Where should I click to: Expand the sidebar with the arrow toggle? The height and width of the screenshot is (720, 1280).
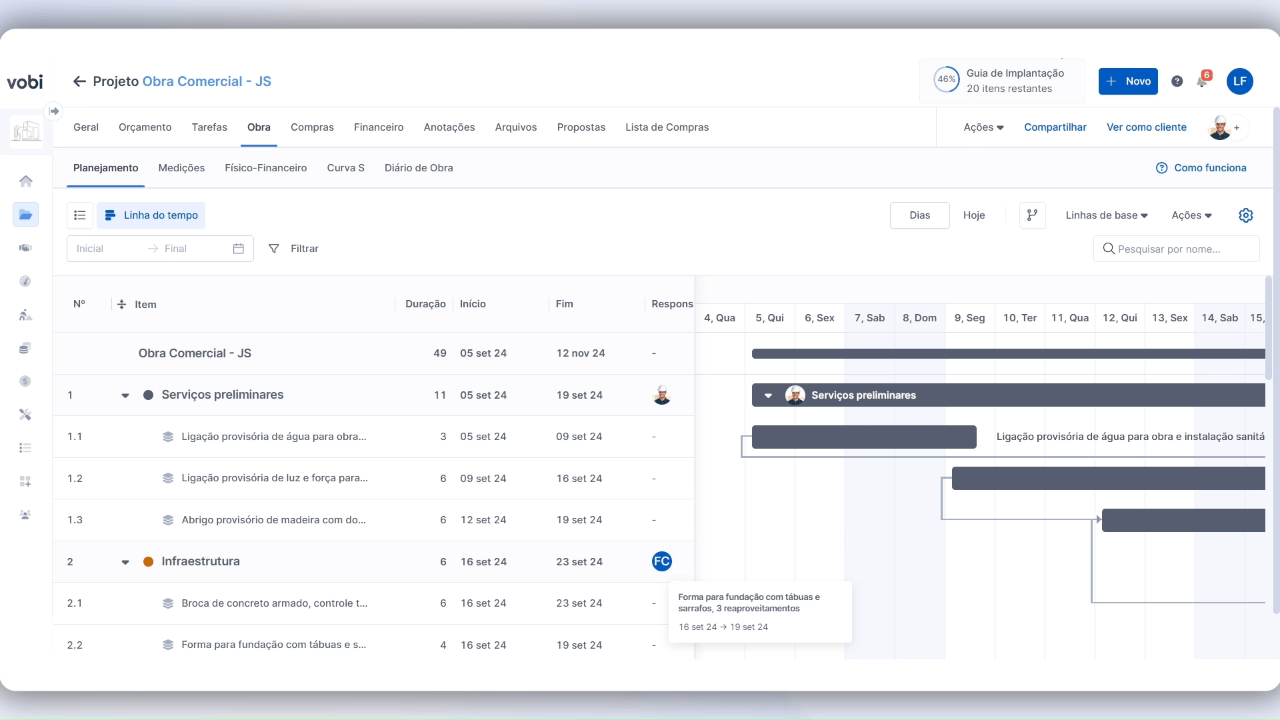tap(54, 111)
